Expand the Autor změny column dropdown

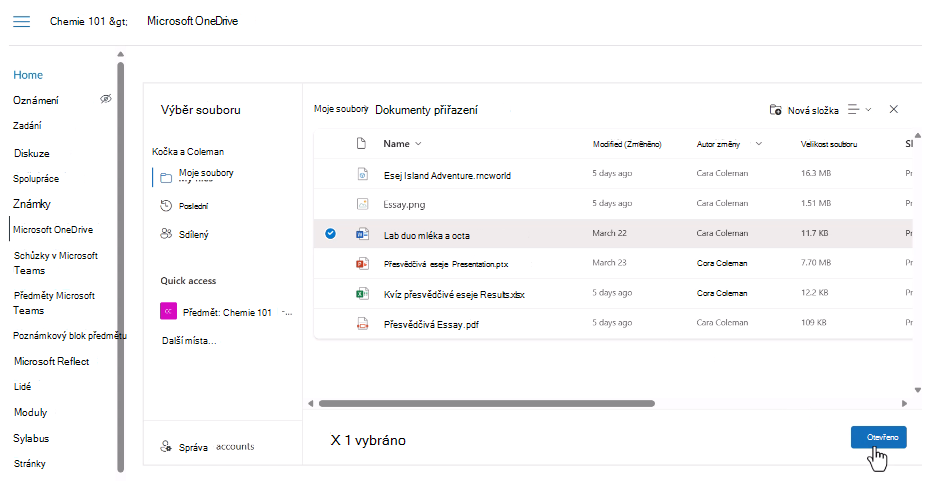click(x=759, y=144)
